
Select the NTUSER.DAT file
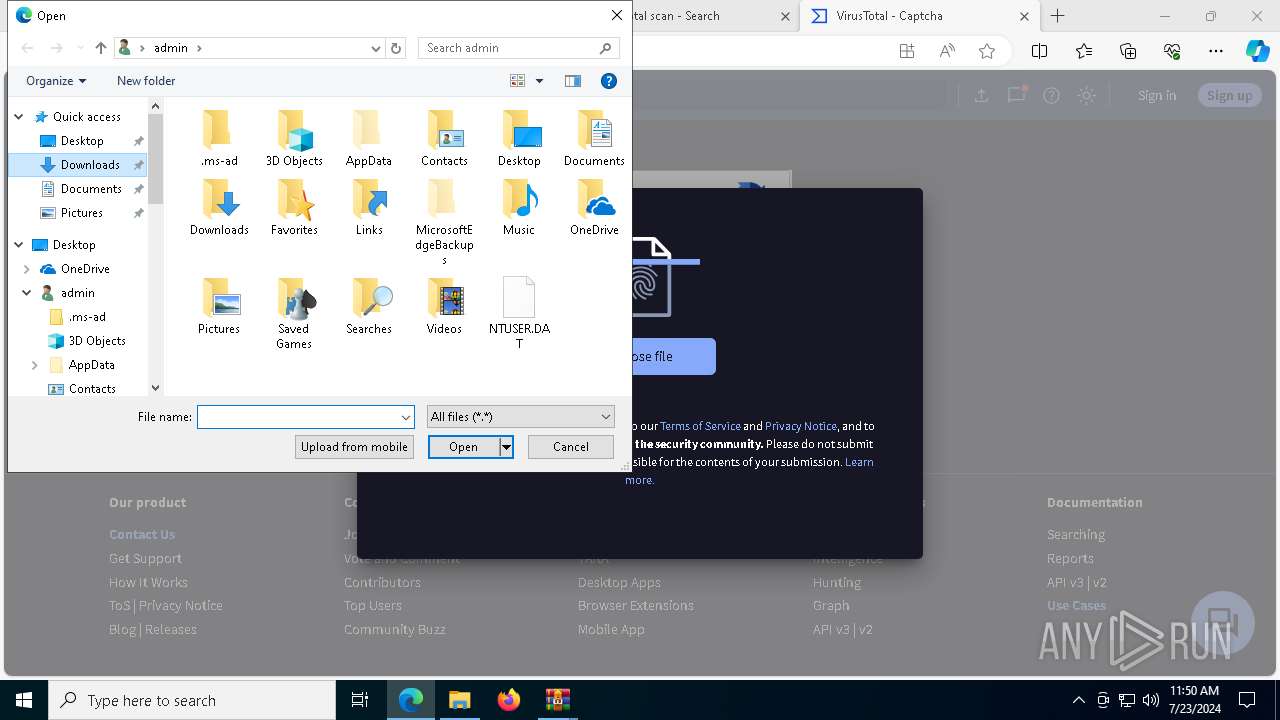(x=519, y=313)
